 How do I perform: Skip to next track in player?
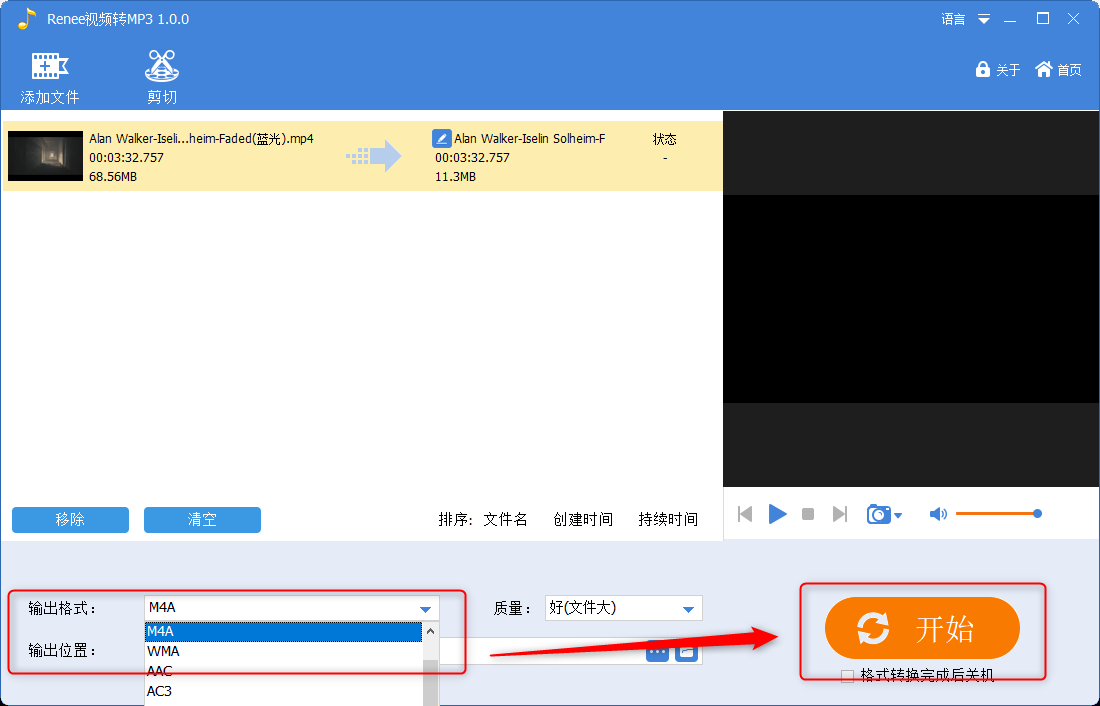click(x=840, y=514)
